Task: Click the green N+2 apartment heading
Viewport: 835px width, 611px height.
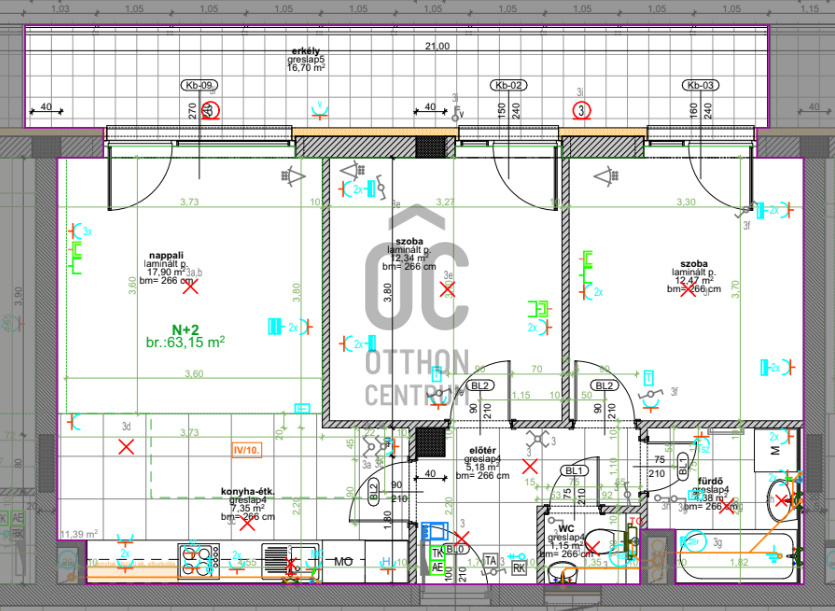Action: click(x=185, y=329)
